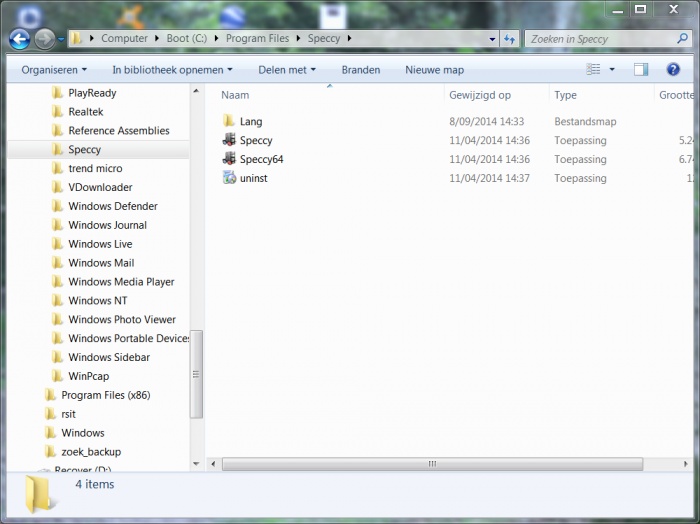Screen dimensions: 700x524
Task: Open the Organiseren menu
Action: click(x=54, y=70)
